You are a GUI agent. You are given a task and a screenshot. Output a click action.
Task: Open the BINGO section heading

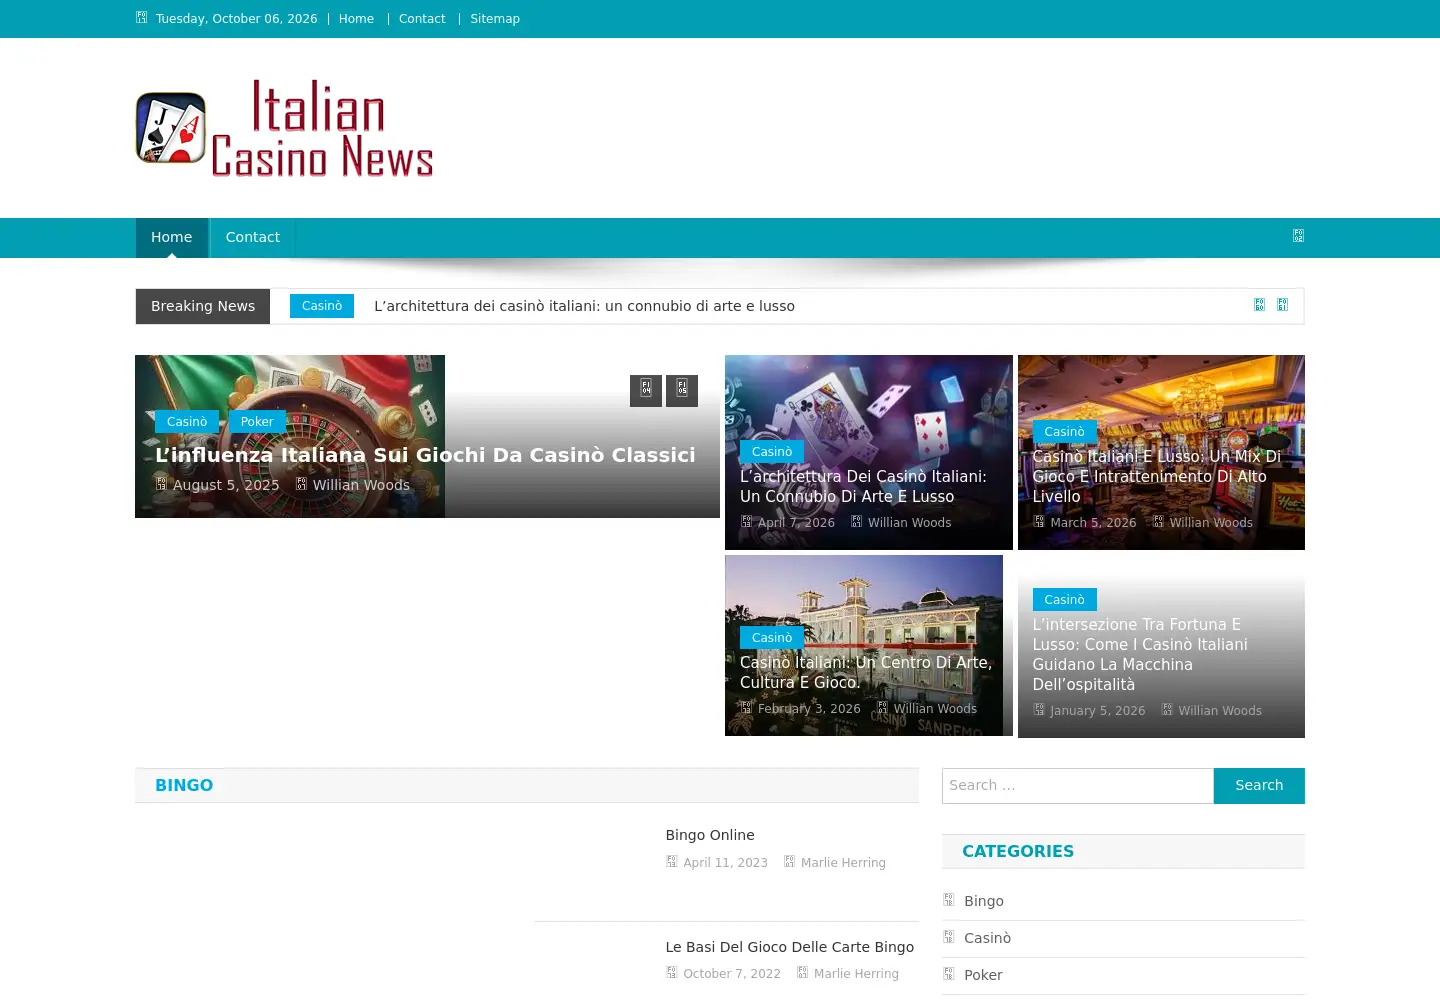coord(184,786)
